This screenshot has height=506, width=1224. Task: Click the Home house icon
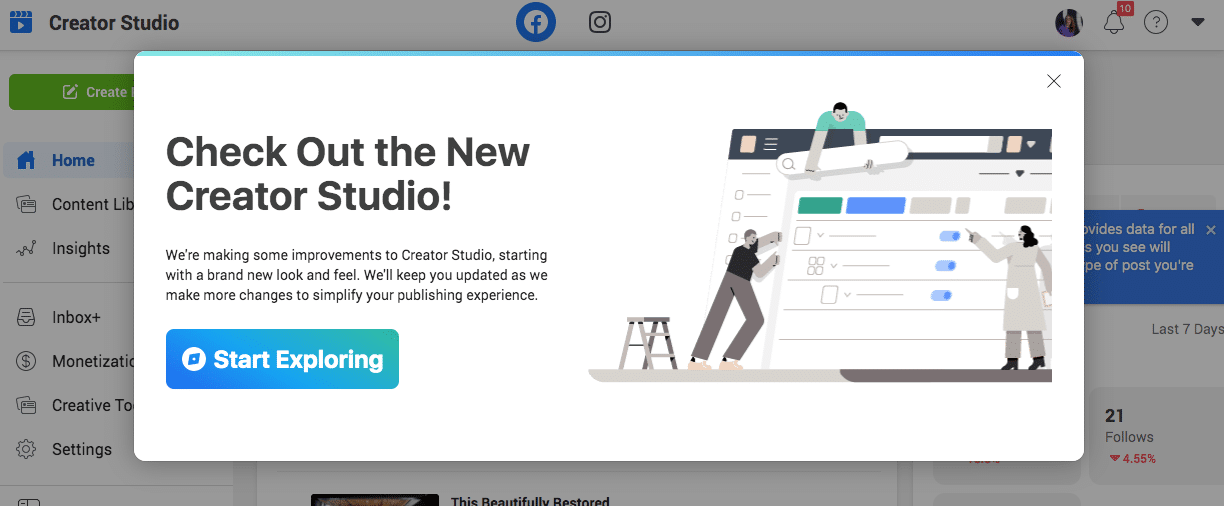pos(26,160)
